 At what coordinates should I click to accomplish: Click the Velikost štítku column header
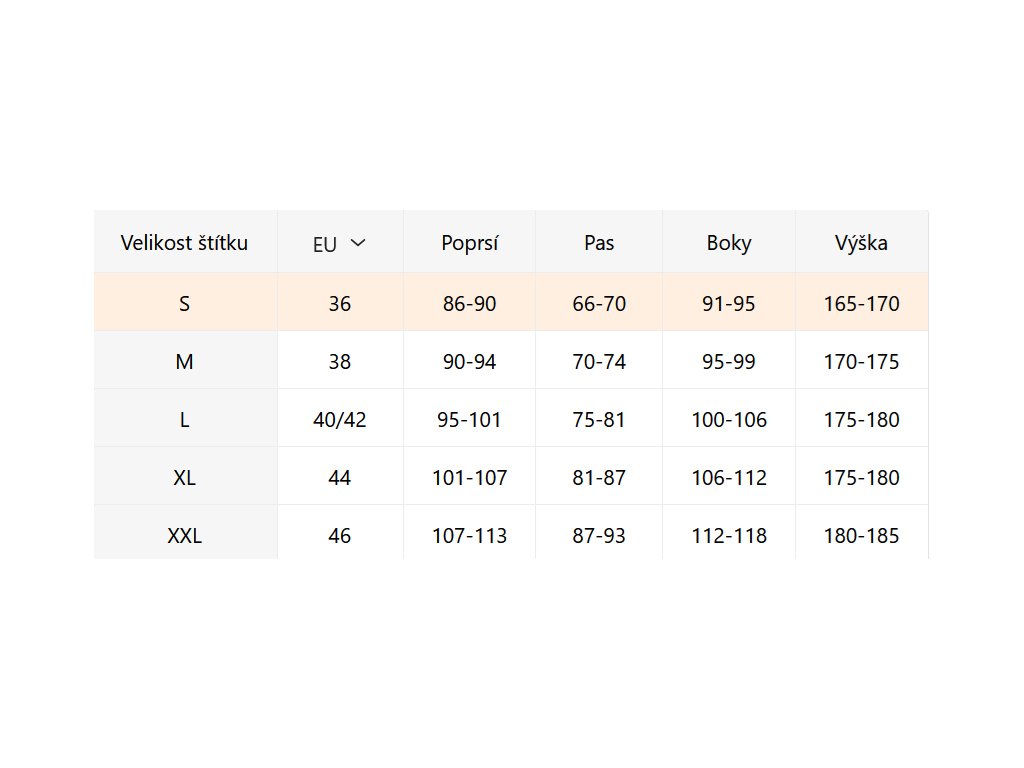[x=184, y=243]
